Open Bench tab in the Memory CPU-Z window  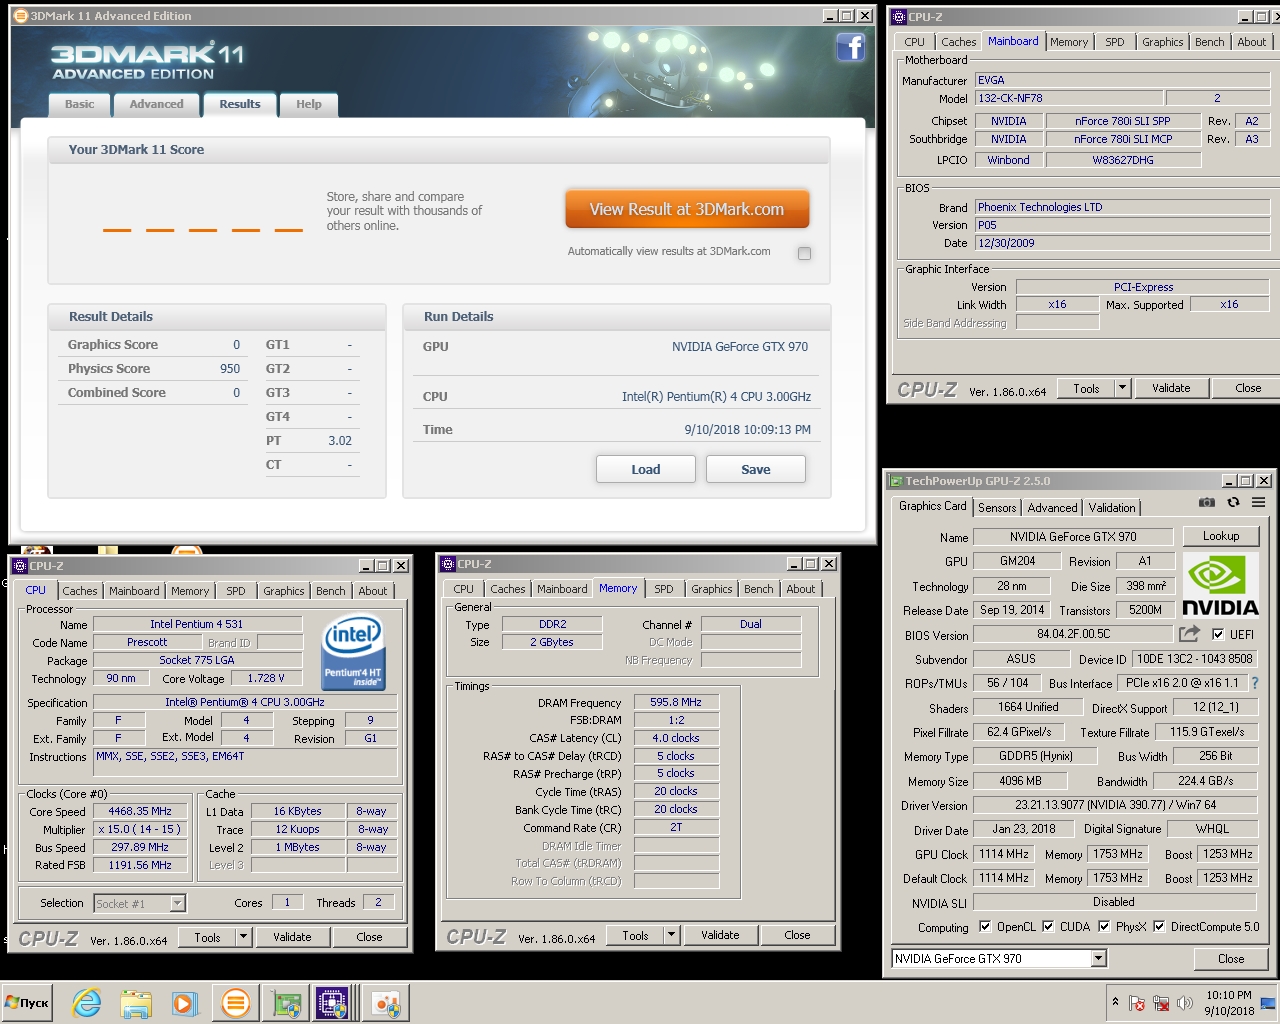(x=759, y=589)
